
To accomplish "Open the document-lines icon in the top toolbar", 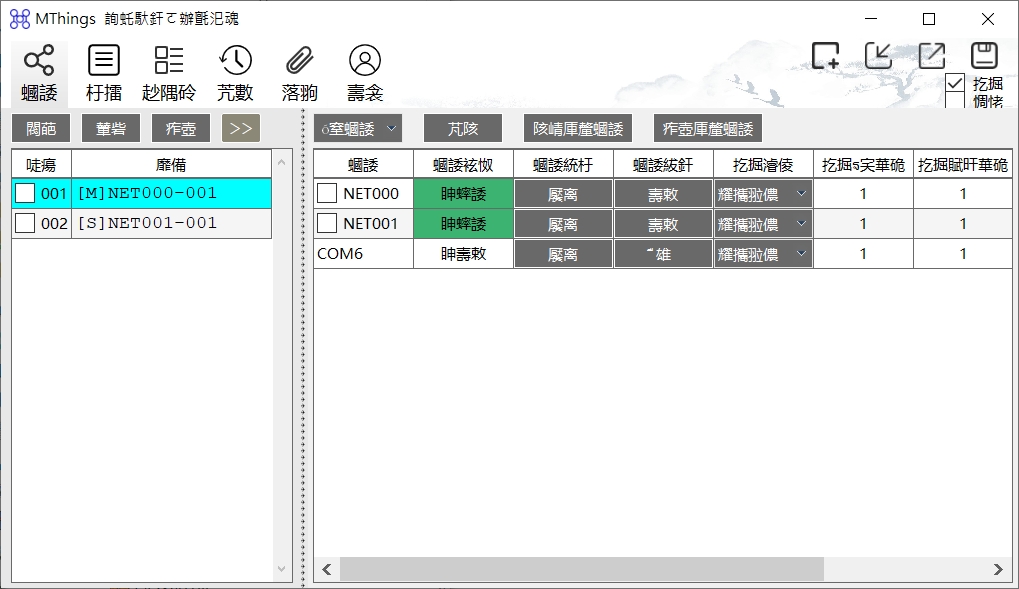I will pos(104,61).
